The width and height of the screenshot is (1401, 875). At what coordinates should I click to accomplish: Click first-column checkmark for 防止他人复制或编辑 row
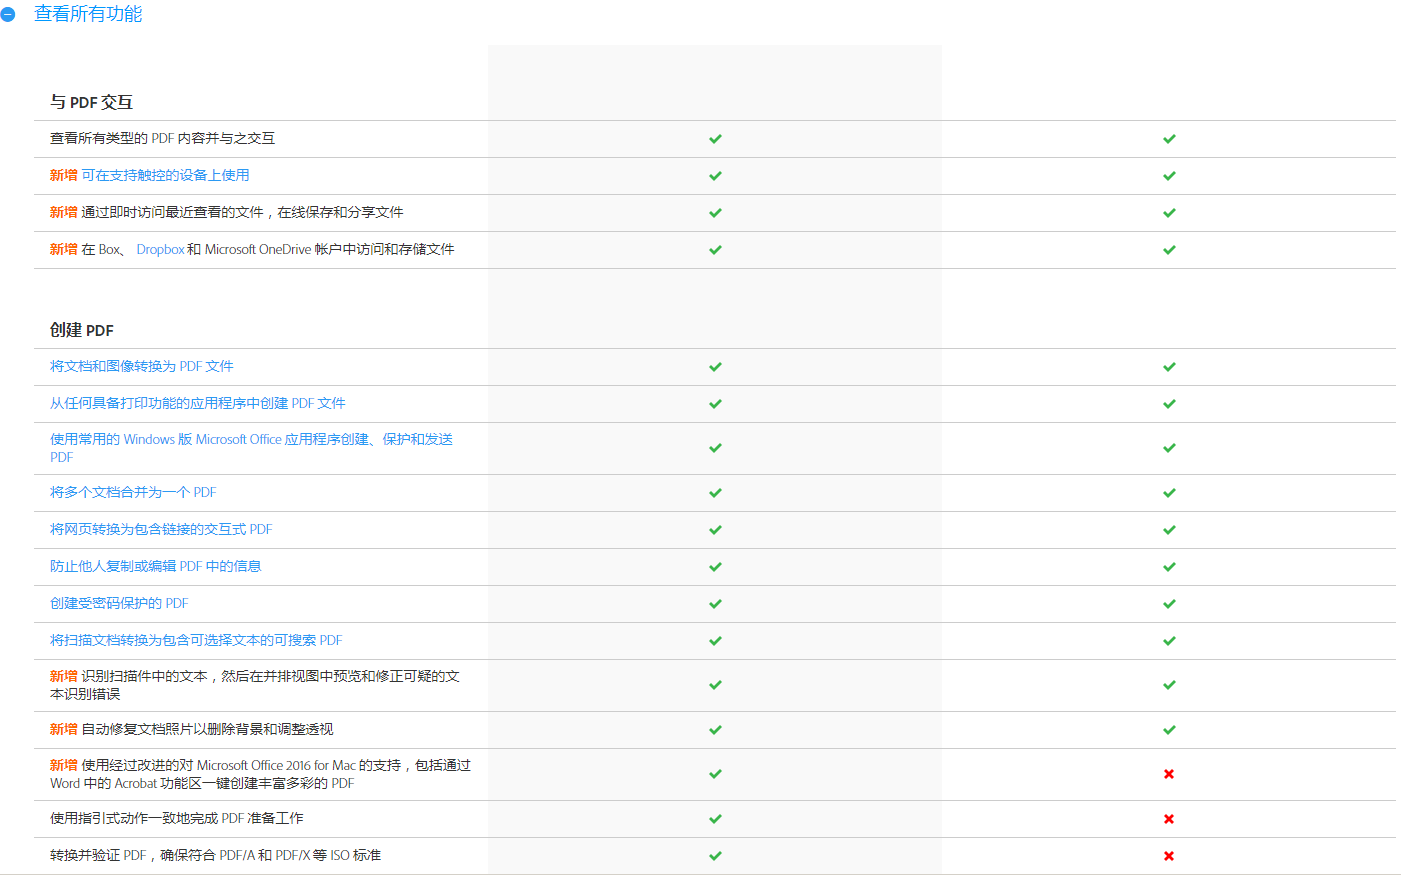coord(715,567)
